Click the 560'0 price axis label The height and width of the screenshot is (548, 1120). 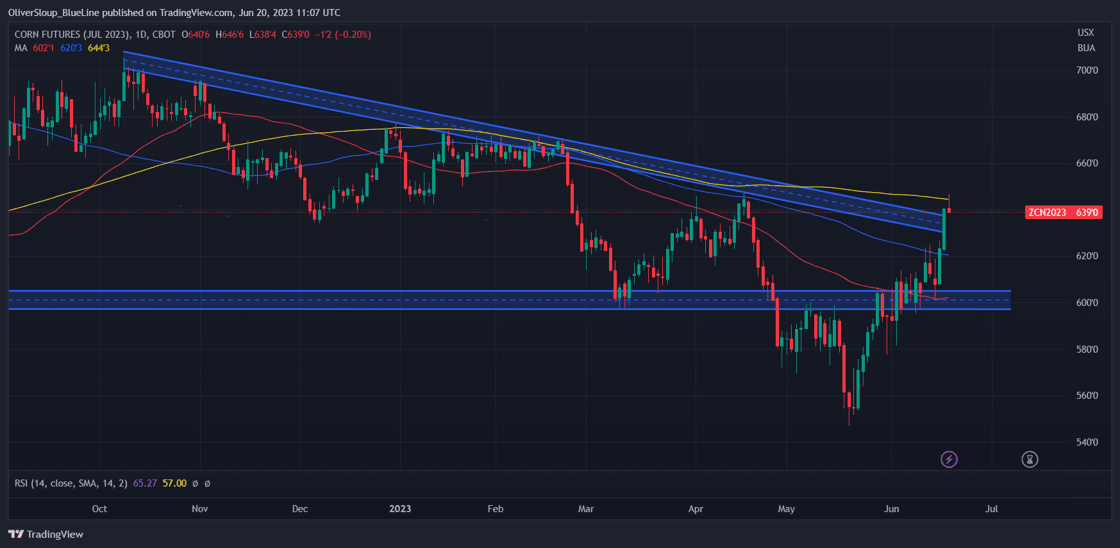(1089, 396)
